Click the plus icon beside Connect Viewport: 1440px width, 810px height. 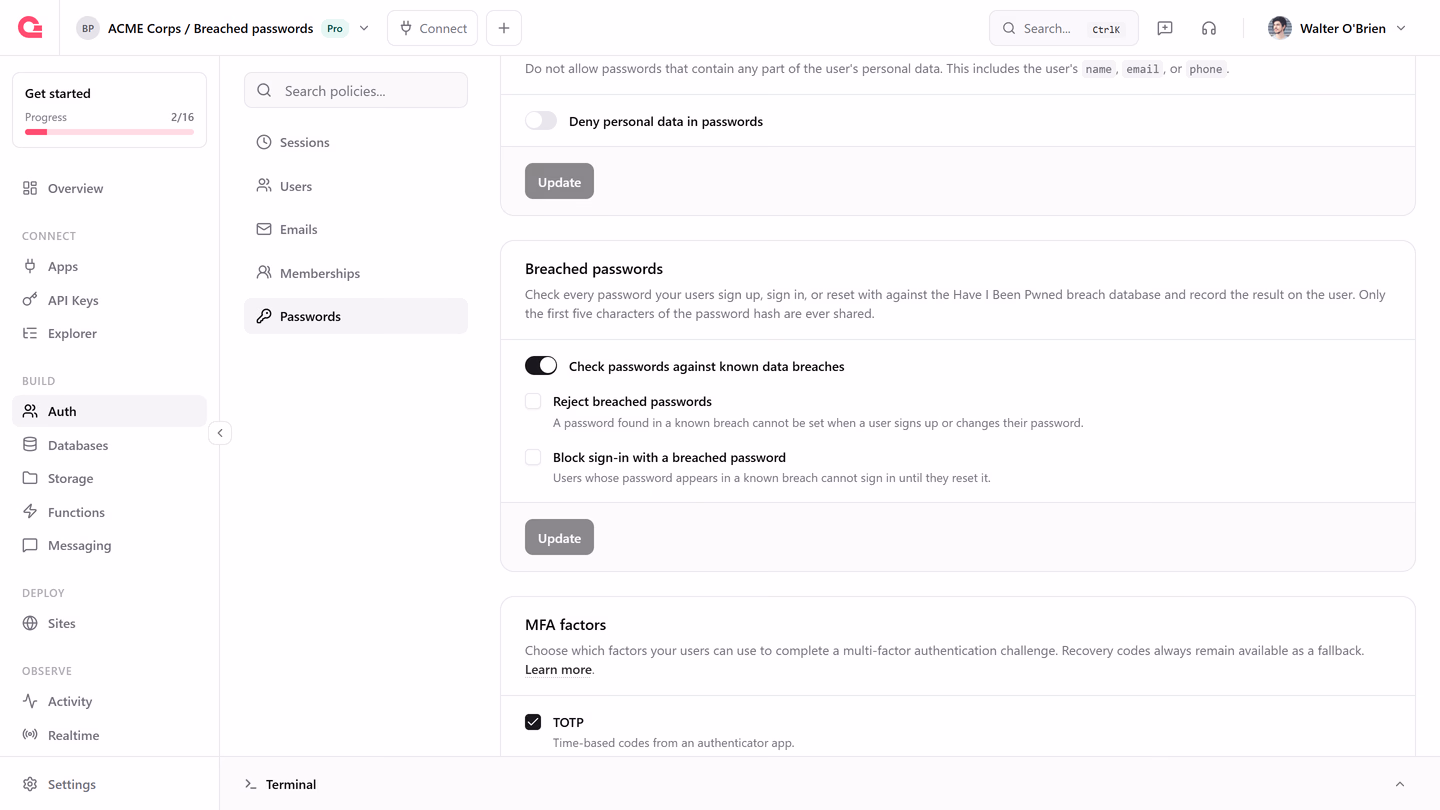click(x=504, y=28)
